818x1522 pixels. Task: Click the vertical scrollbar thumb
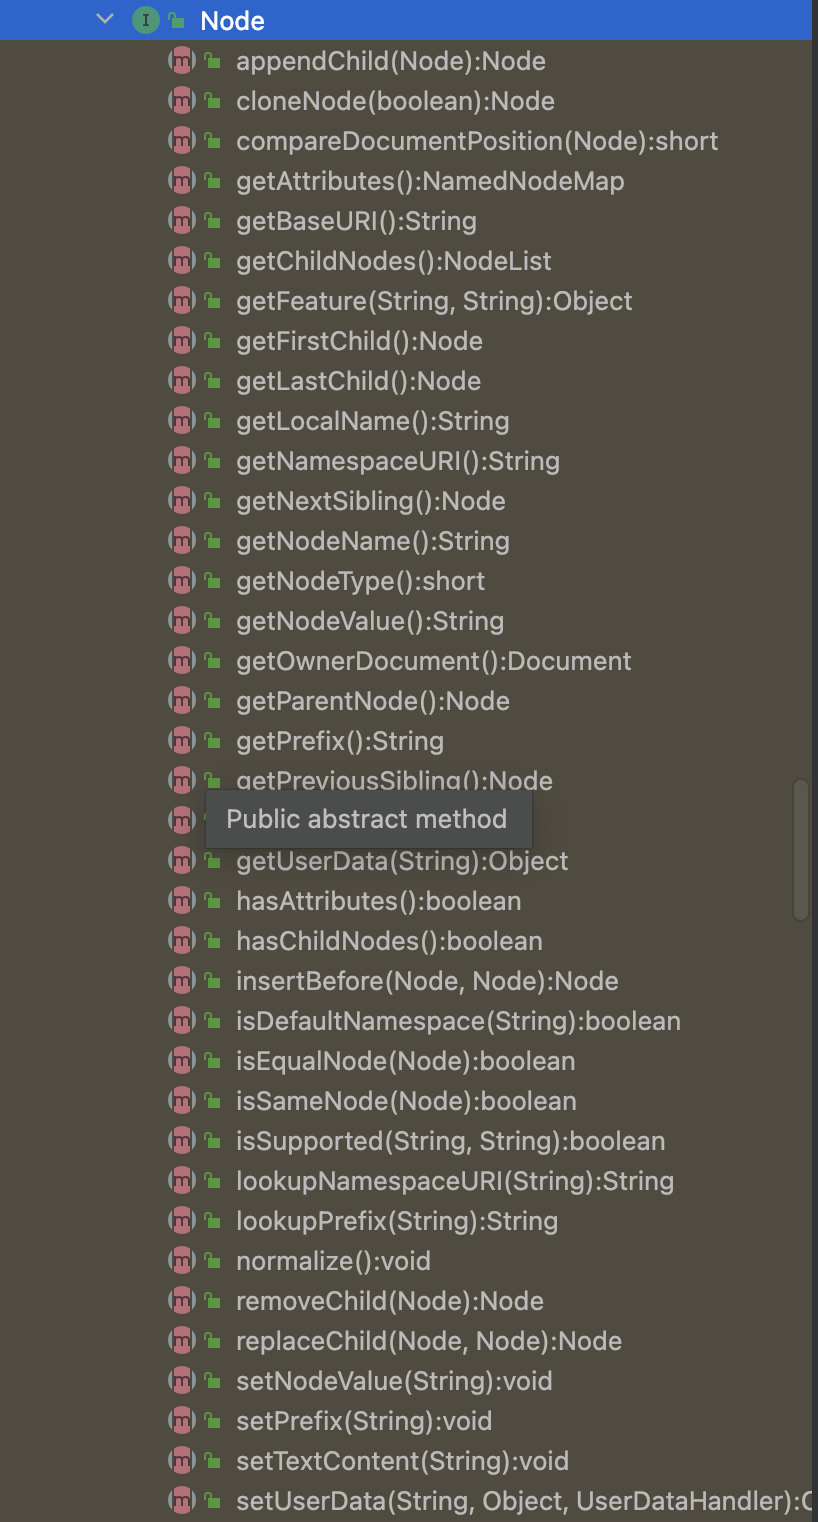(x=800, y=850)
